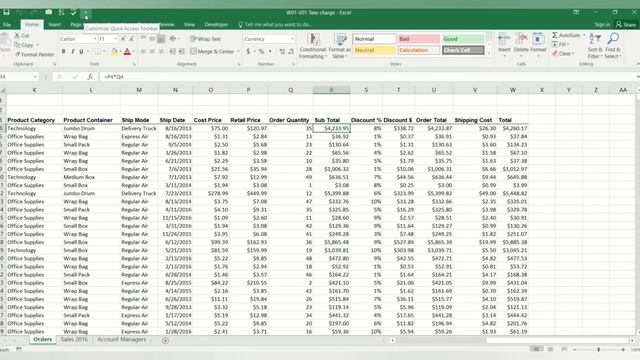Toggle Italic formatting
This screenshot has height=360, width=640.
tap(72, 51)
